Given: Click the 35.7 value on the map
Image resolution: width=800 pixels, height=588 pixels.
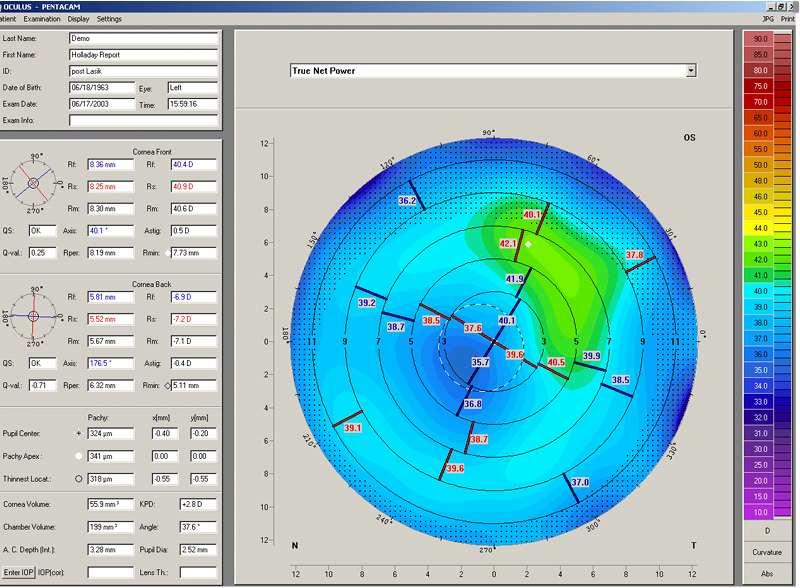Looking at the screenshot, I should point(480,362).
